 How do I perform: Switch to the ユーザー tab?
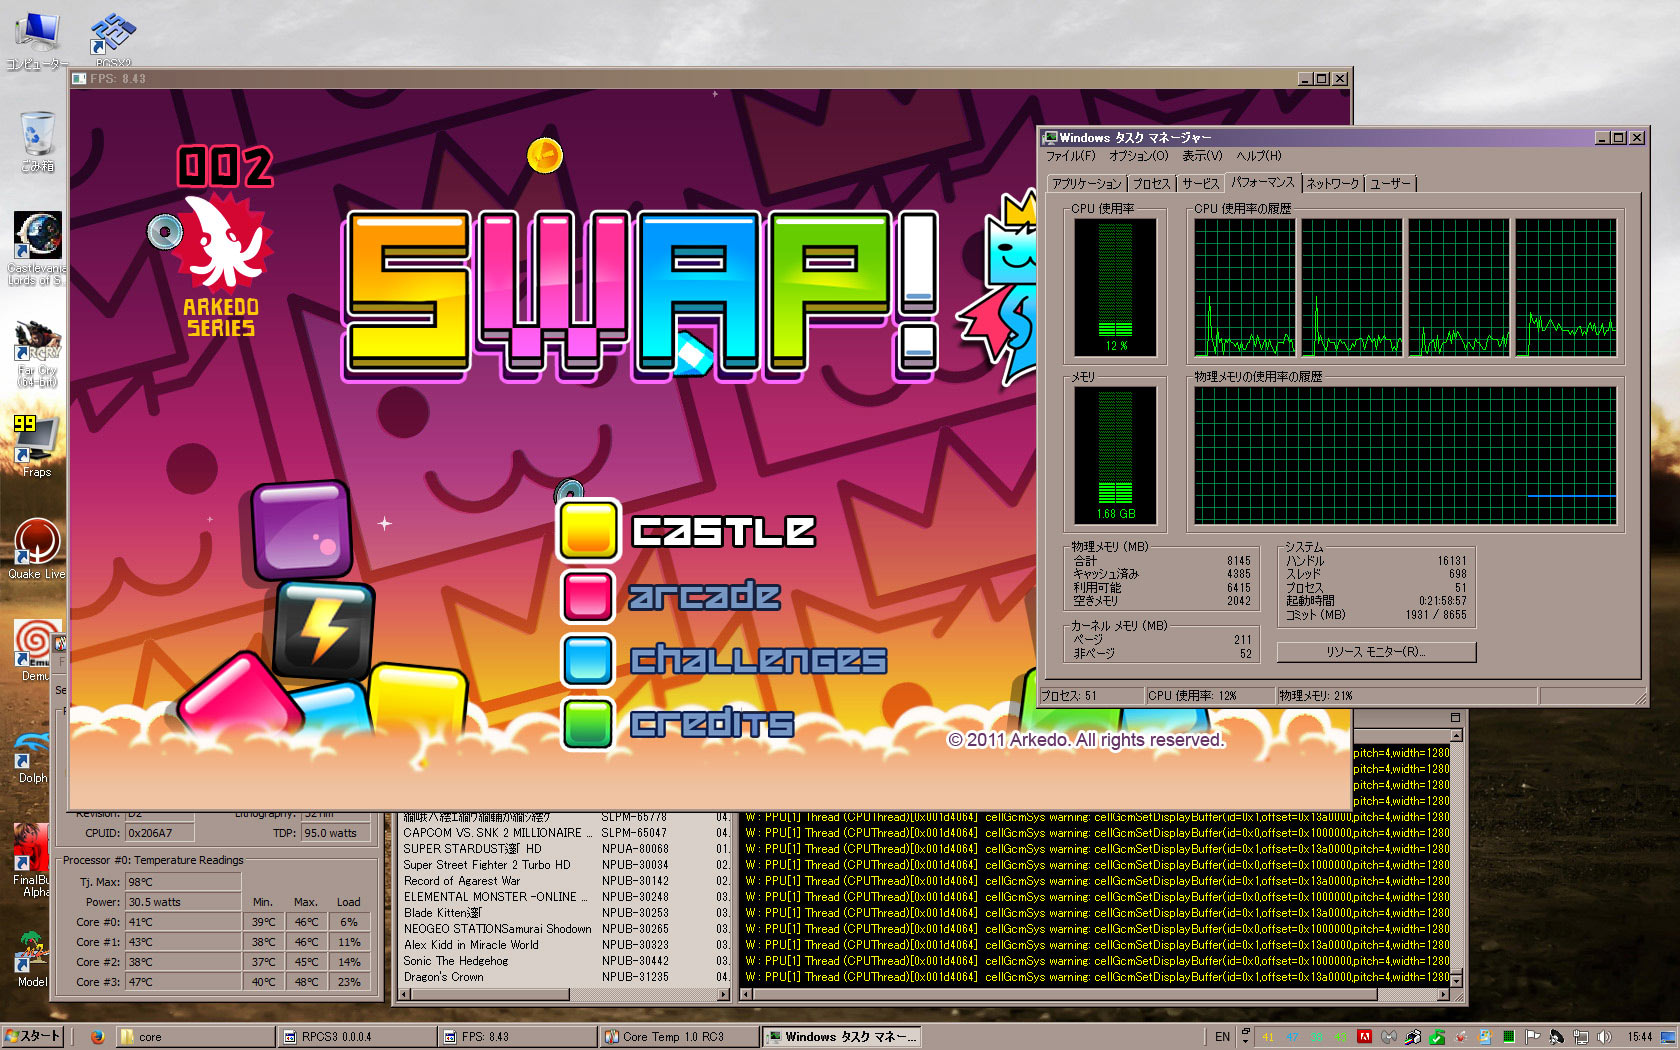(x=1390, y=184)
